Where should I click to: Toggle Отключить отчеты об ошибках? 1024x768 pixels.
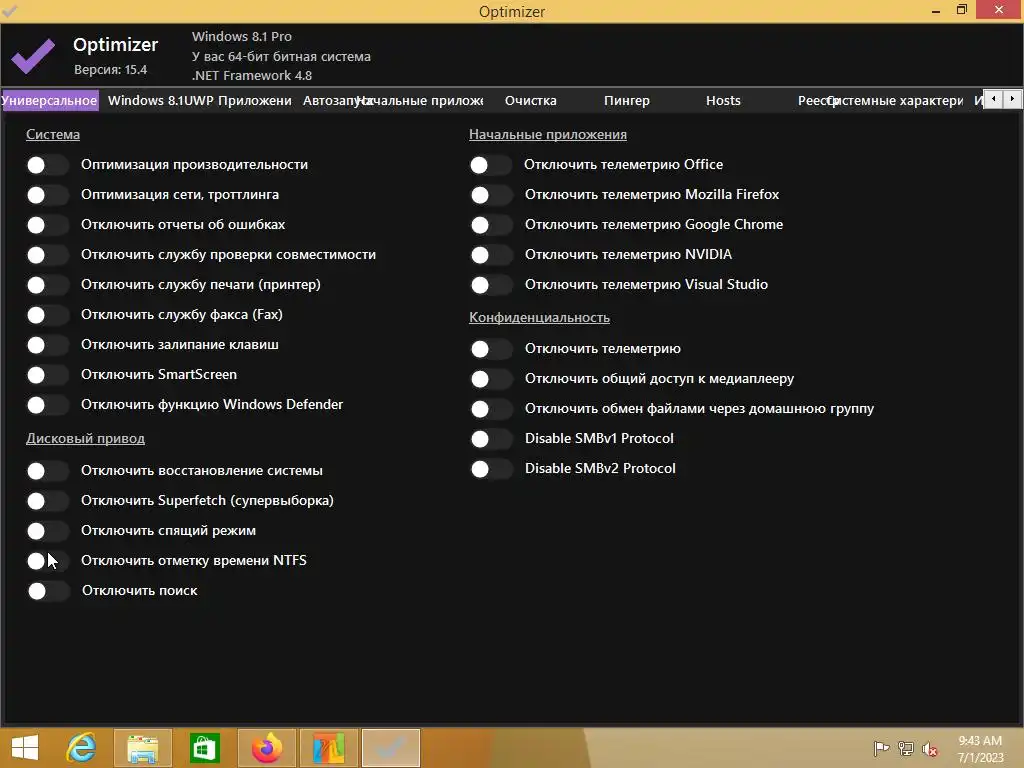(x=47, y=225)
